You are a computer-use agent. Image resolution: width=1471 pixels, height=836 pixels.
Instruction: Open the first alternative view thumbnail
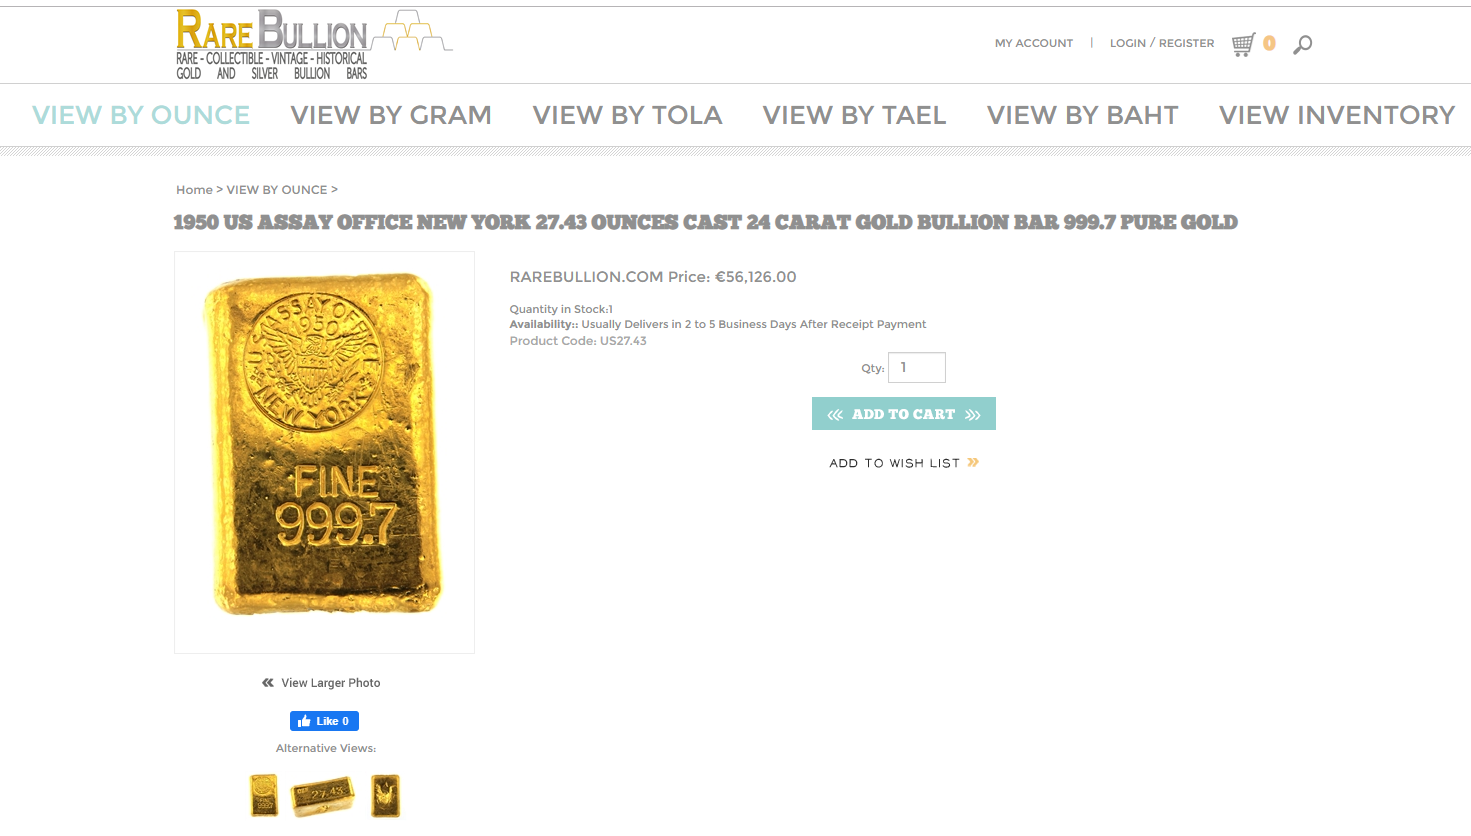[264, 796]
